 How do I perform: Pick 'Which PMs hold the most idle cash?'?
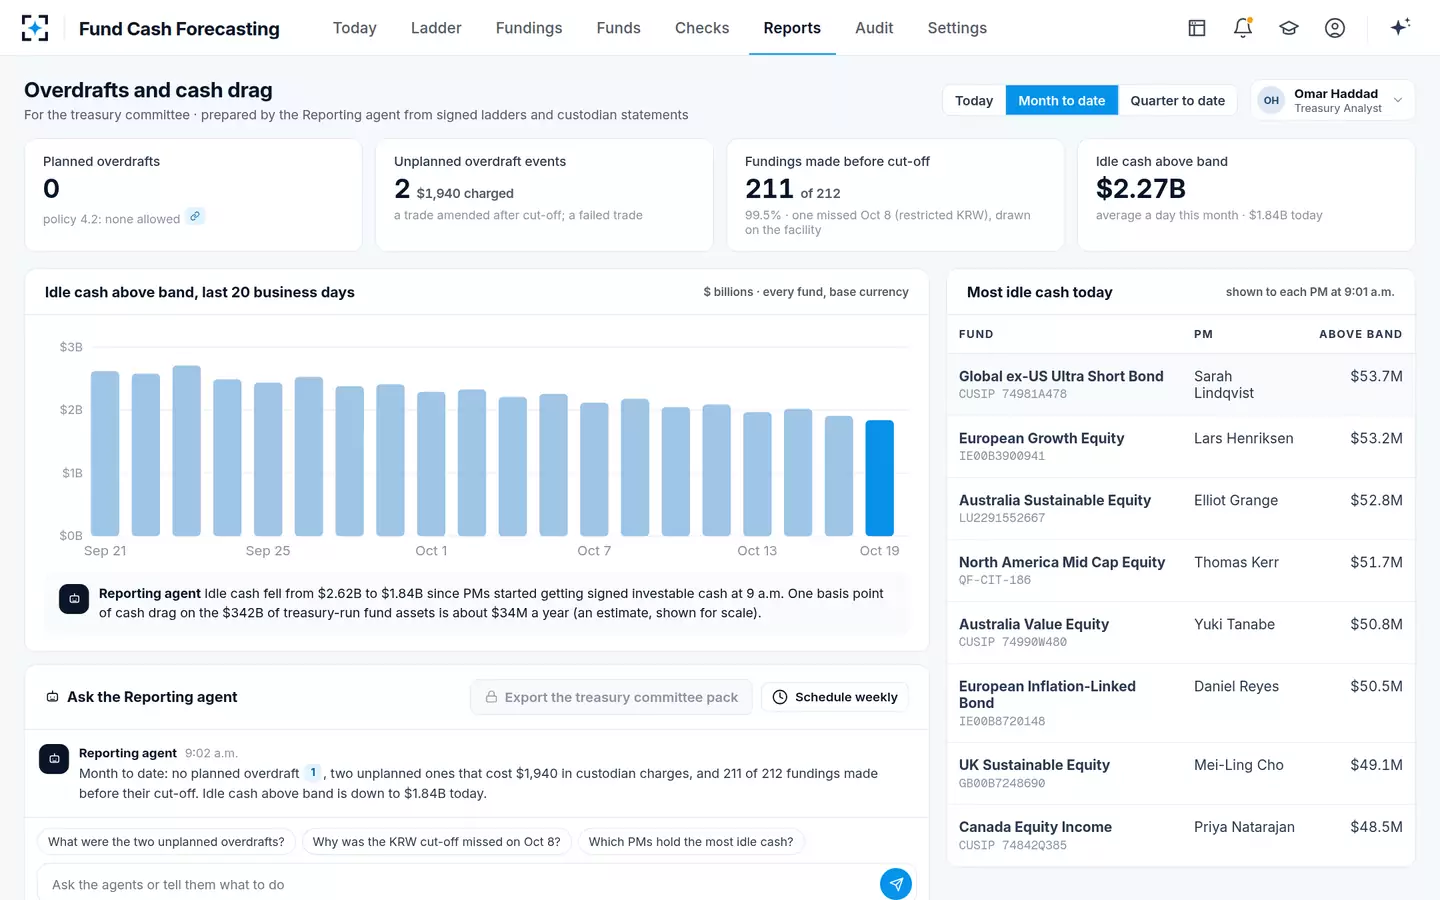[691, 842]
